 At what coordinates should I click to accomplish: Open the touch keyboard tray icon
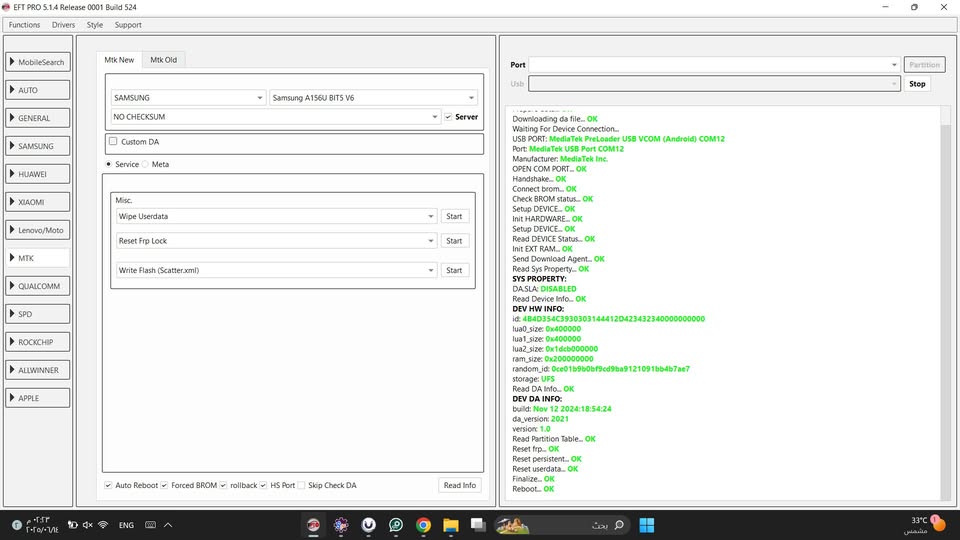tap(150, 525)
